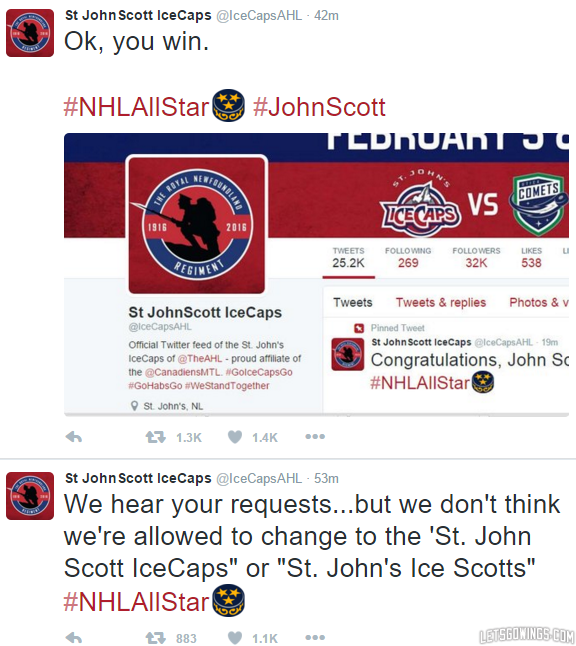Screen dimensions: 576x646
Task: Switch to the Tweets & replies tab
Action: tap(441, 302)
